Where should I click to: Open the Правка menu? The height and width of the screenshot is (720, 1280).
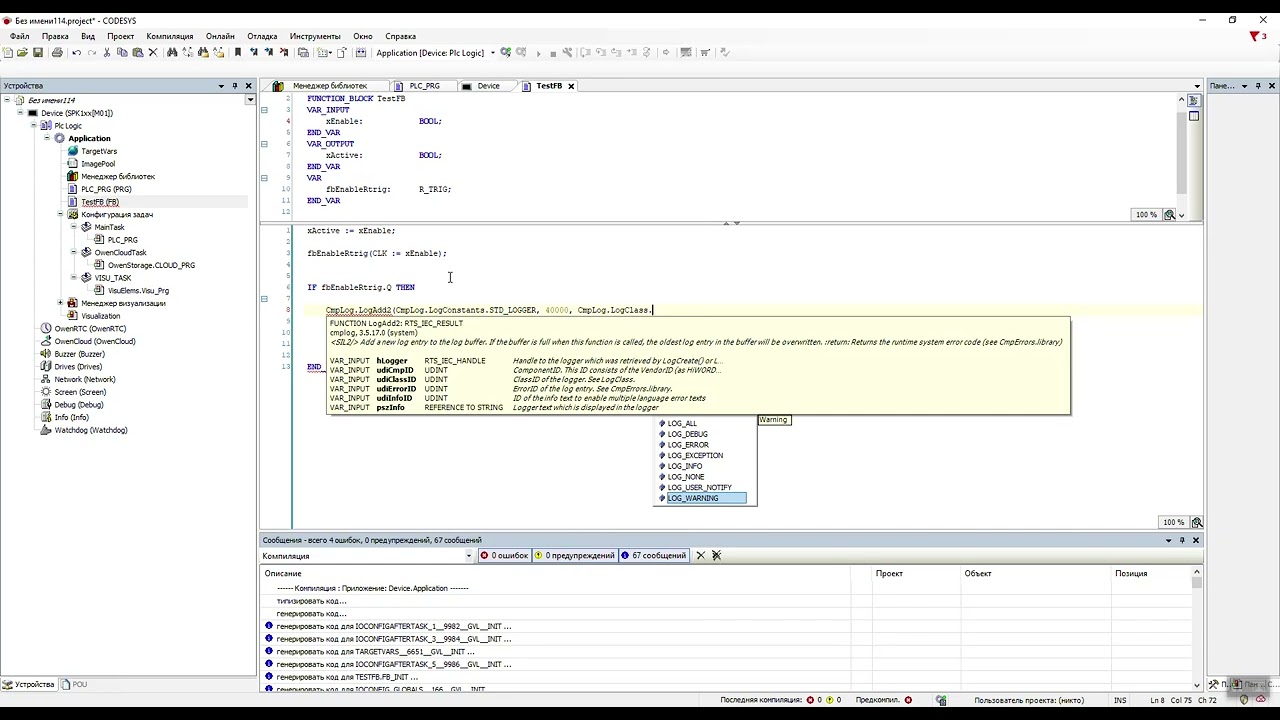coord(55,36)
